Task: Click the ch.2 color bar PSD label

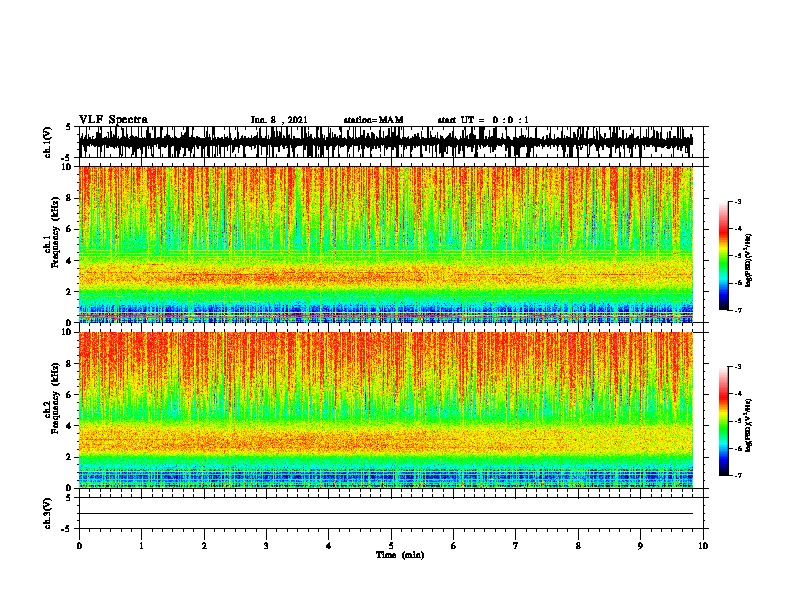Action: click(748, 425)
